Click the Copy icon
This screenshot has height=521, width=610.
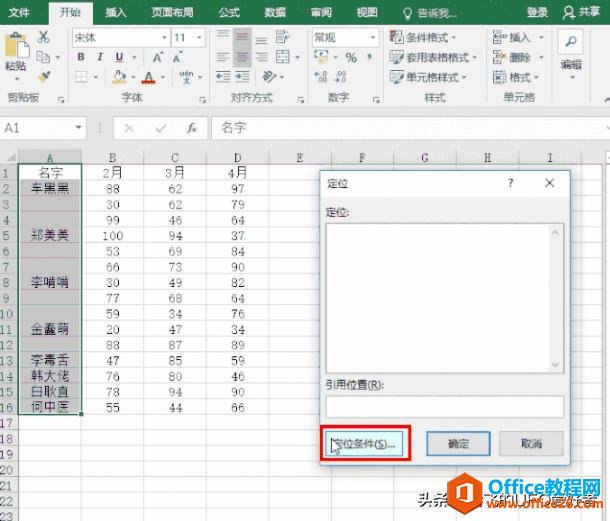[43, 57]
